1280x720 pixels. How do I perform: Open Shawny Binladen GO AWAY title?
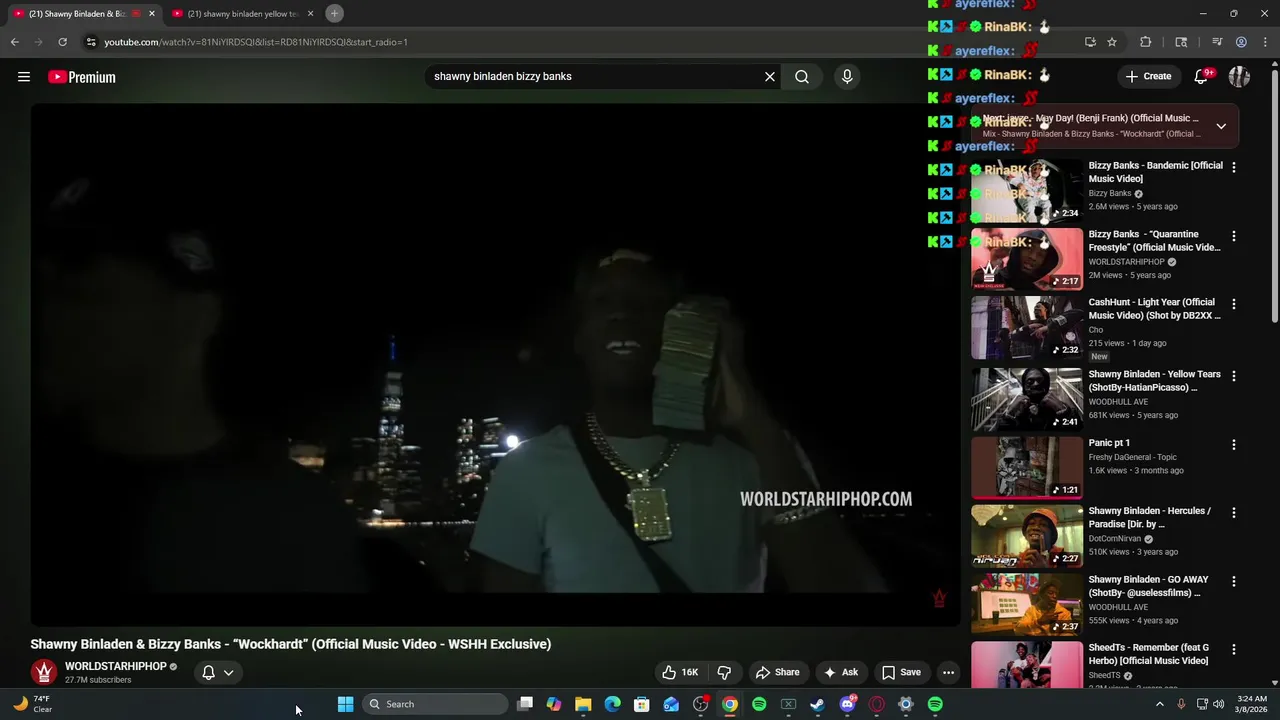click(1148, 586)
